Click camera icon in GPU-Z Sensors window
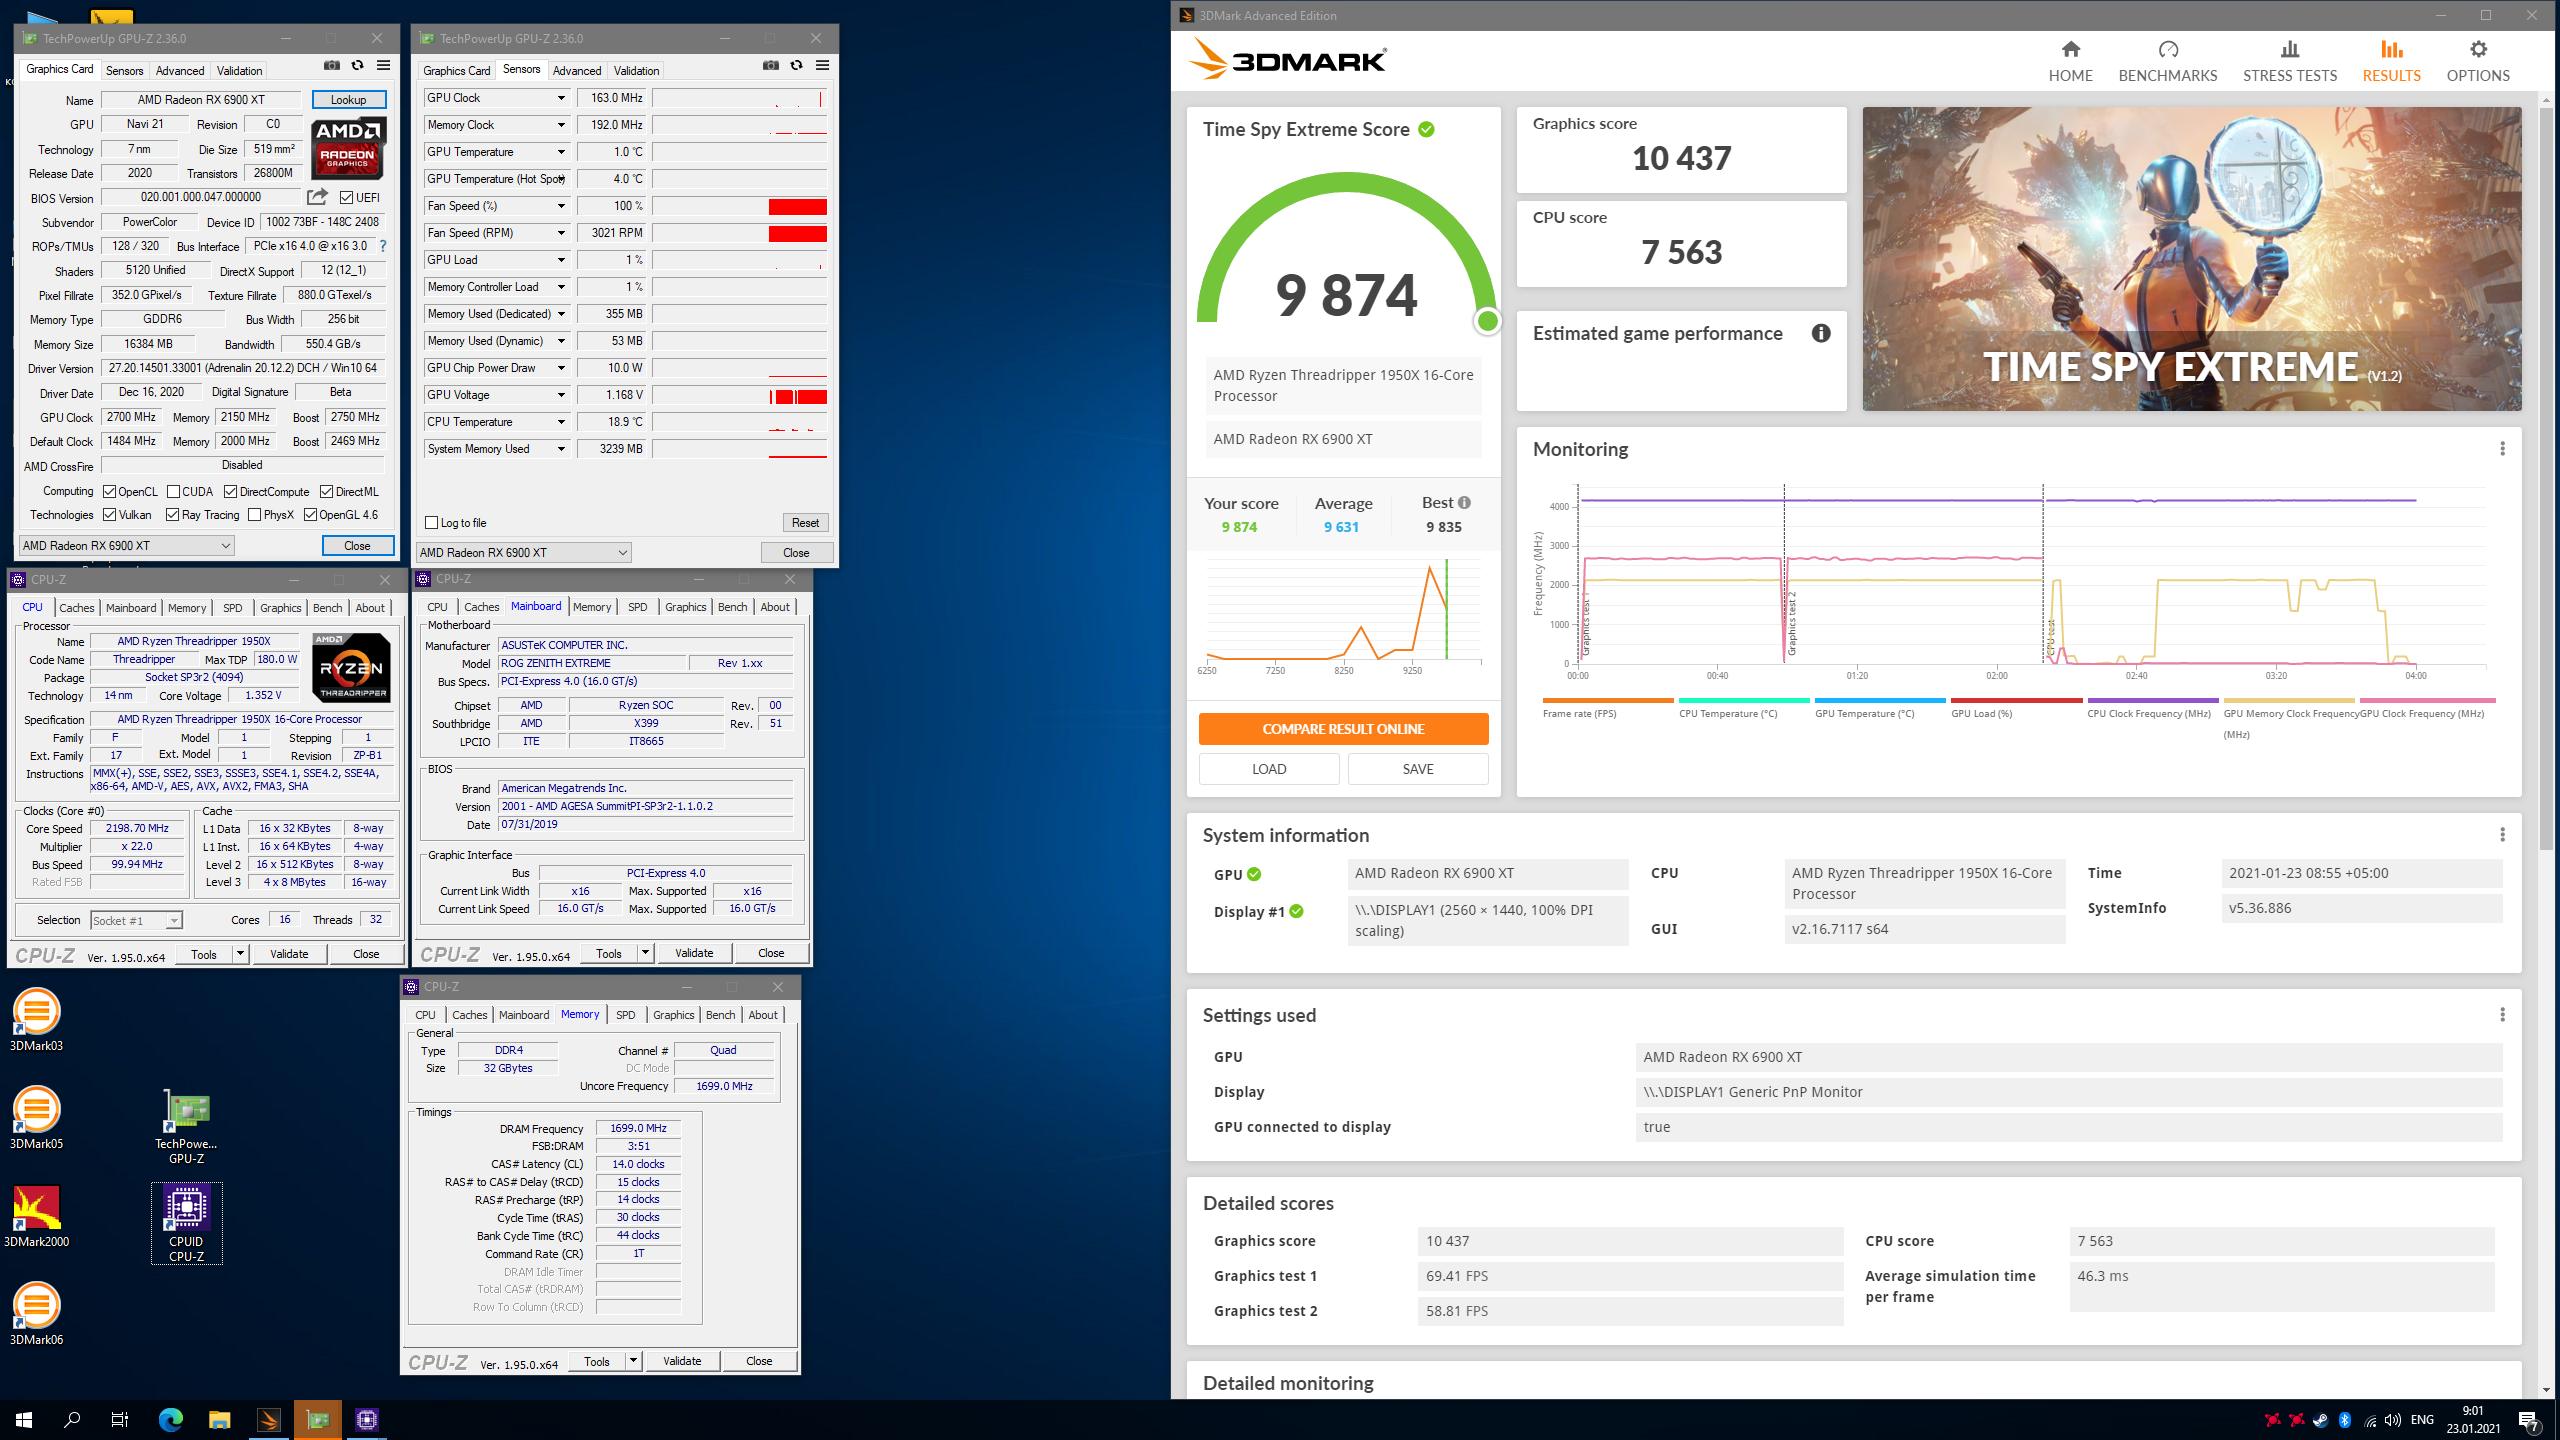The height and width of the screenshot is (1440, 2560). pyautogui.click(x=771, y=66)
